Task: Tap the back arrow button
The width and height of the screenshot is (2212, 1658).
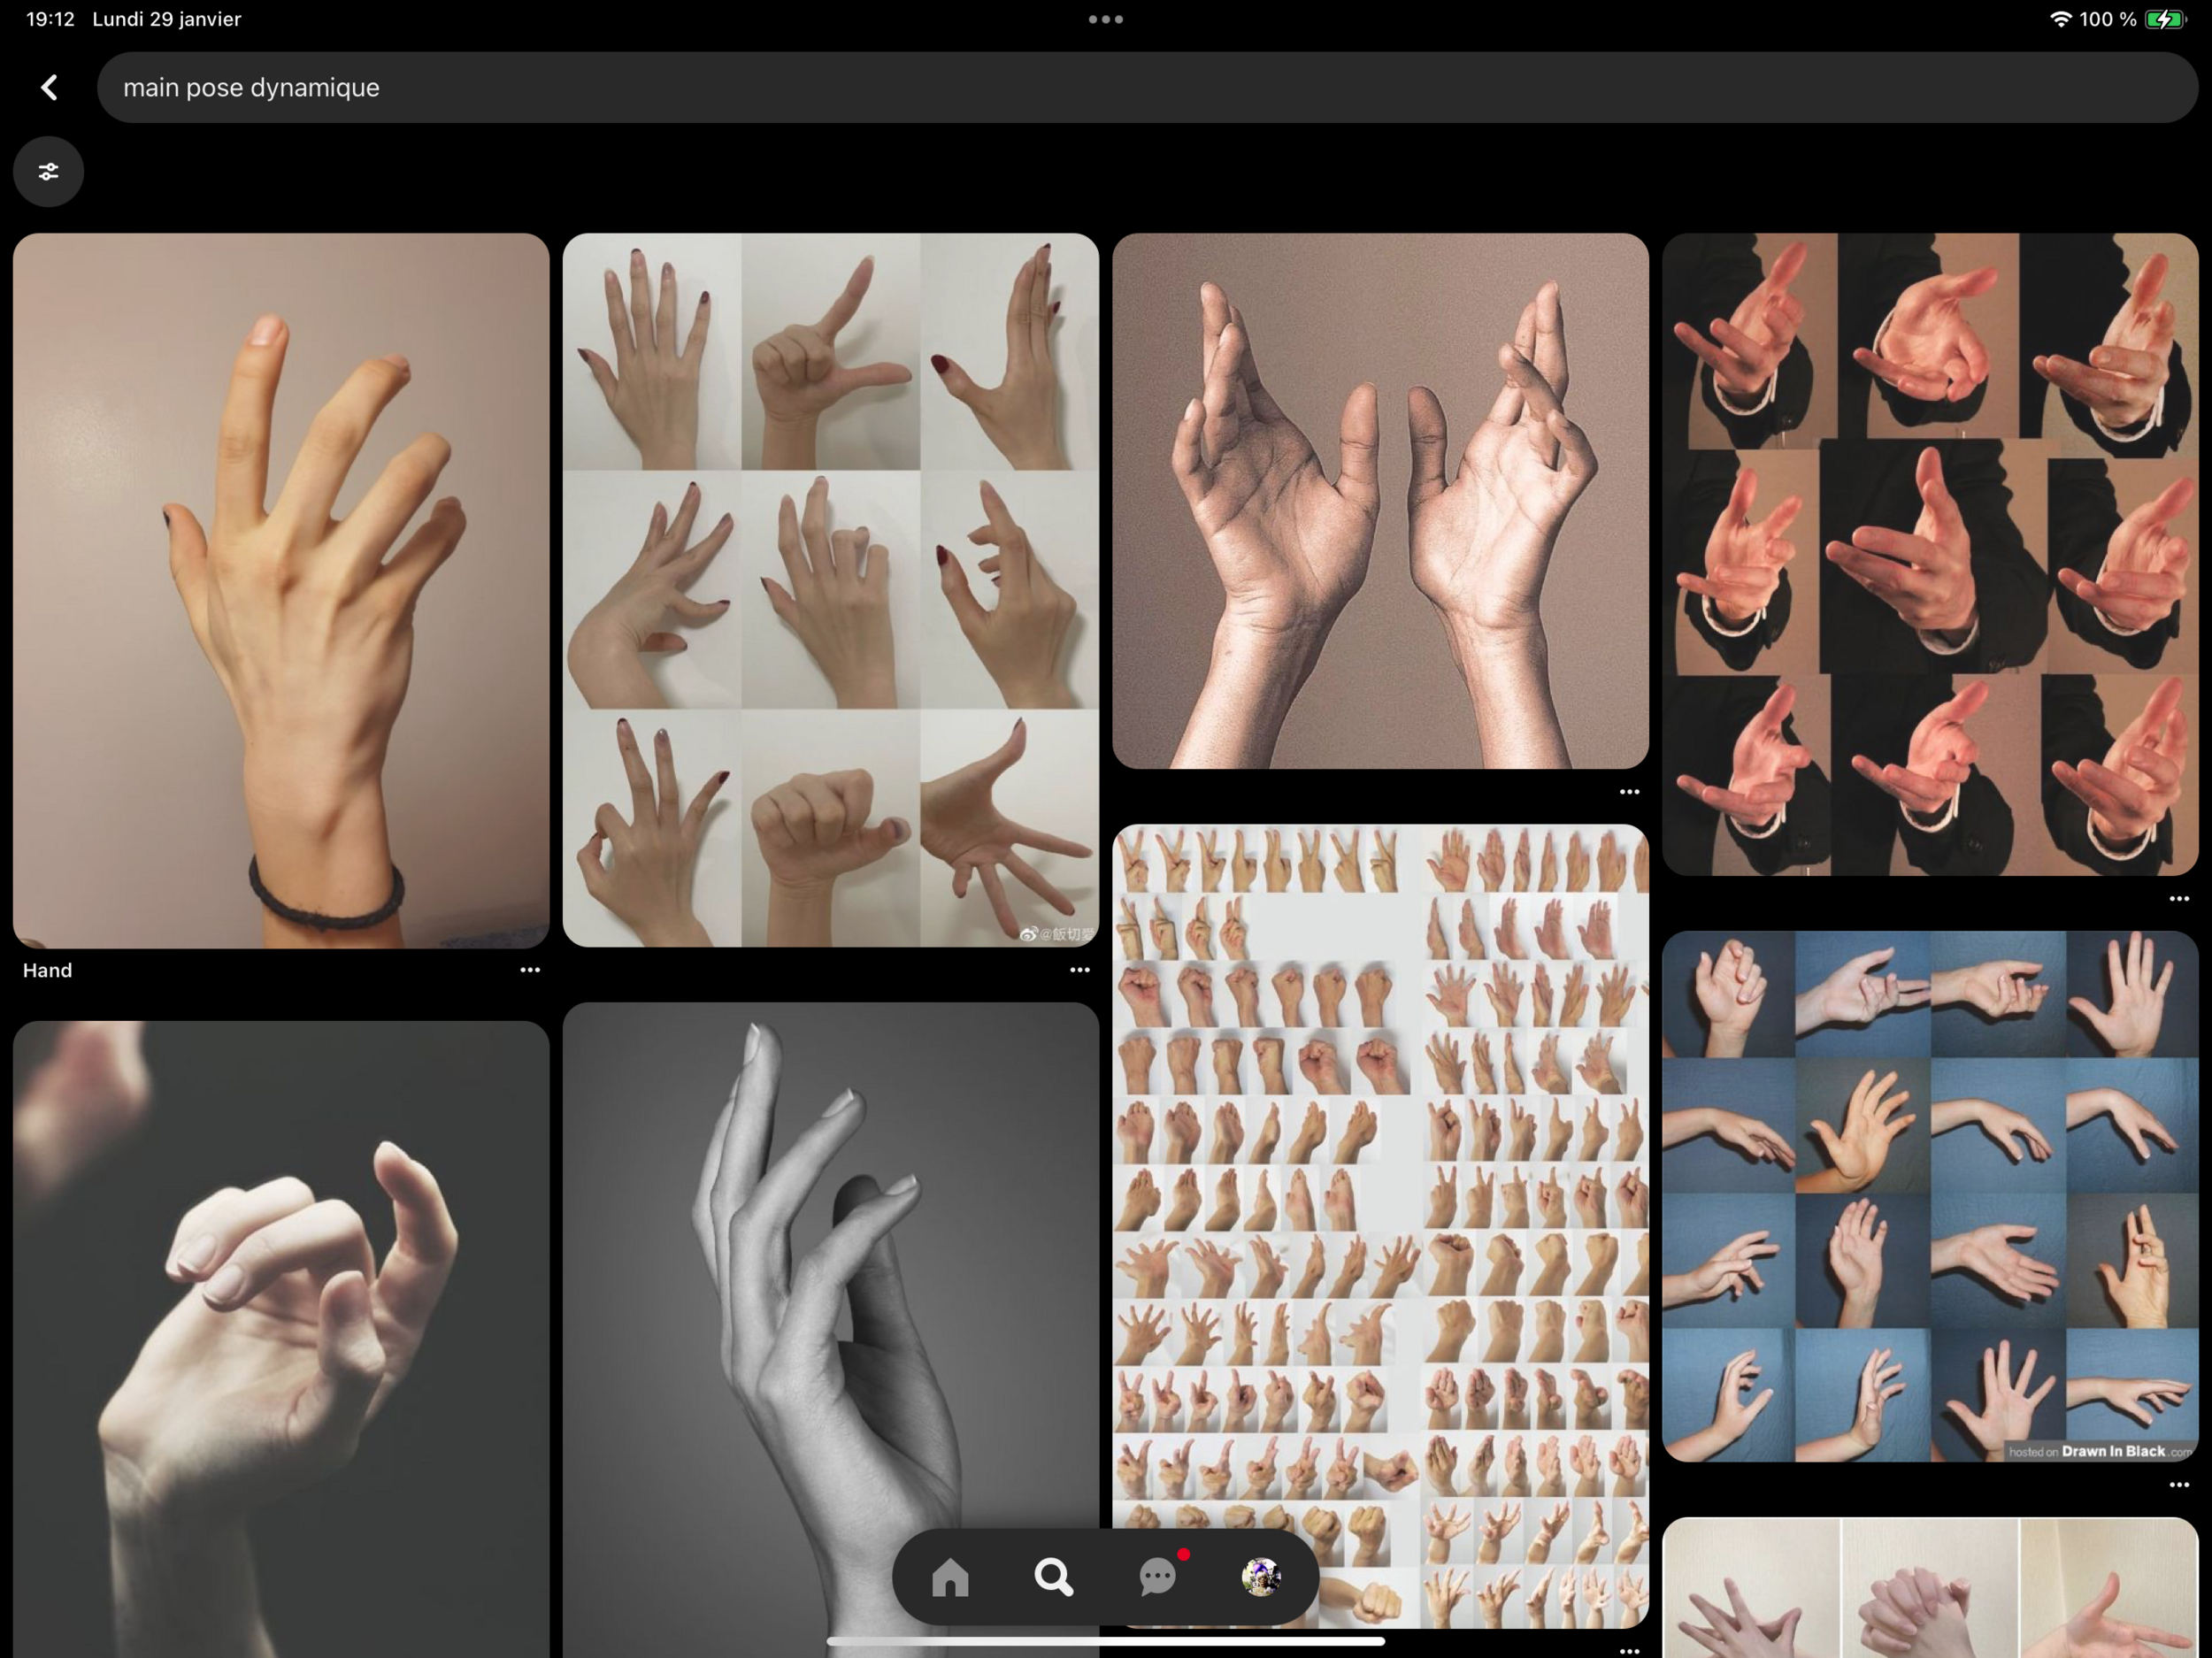Action: [x=49, y=88]
